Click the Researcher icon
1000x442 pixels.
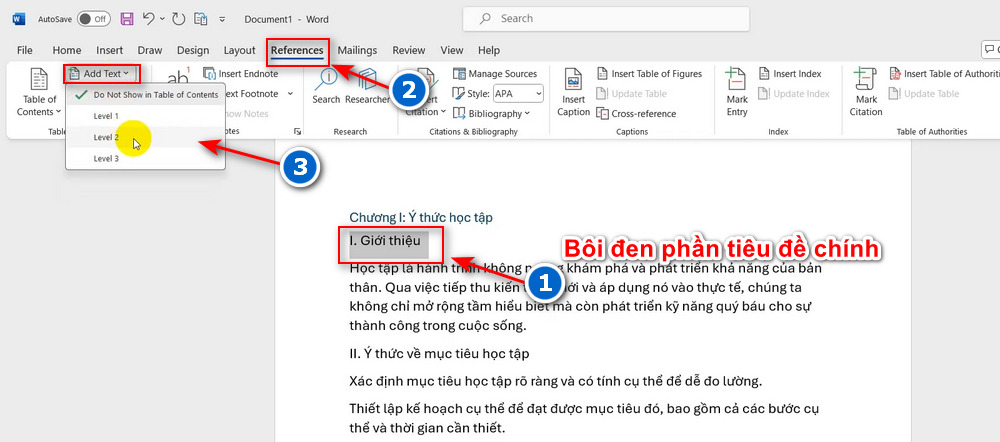click(367, 87)
